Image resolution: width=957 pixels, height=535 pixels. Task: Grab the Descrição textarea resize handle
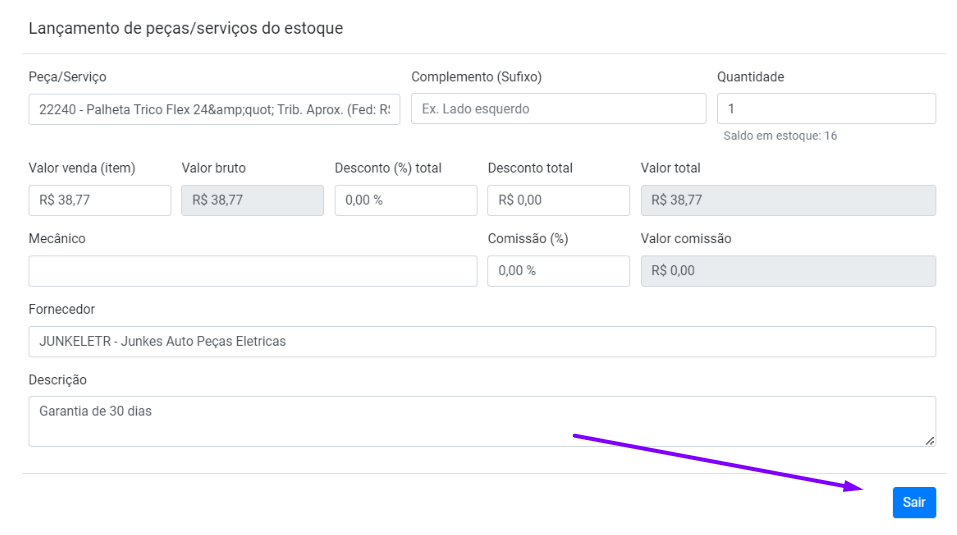pyautogui.click(x=930, y=440)
